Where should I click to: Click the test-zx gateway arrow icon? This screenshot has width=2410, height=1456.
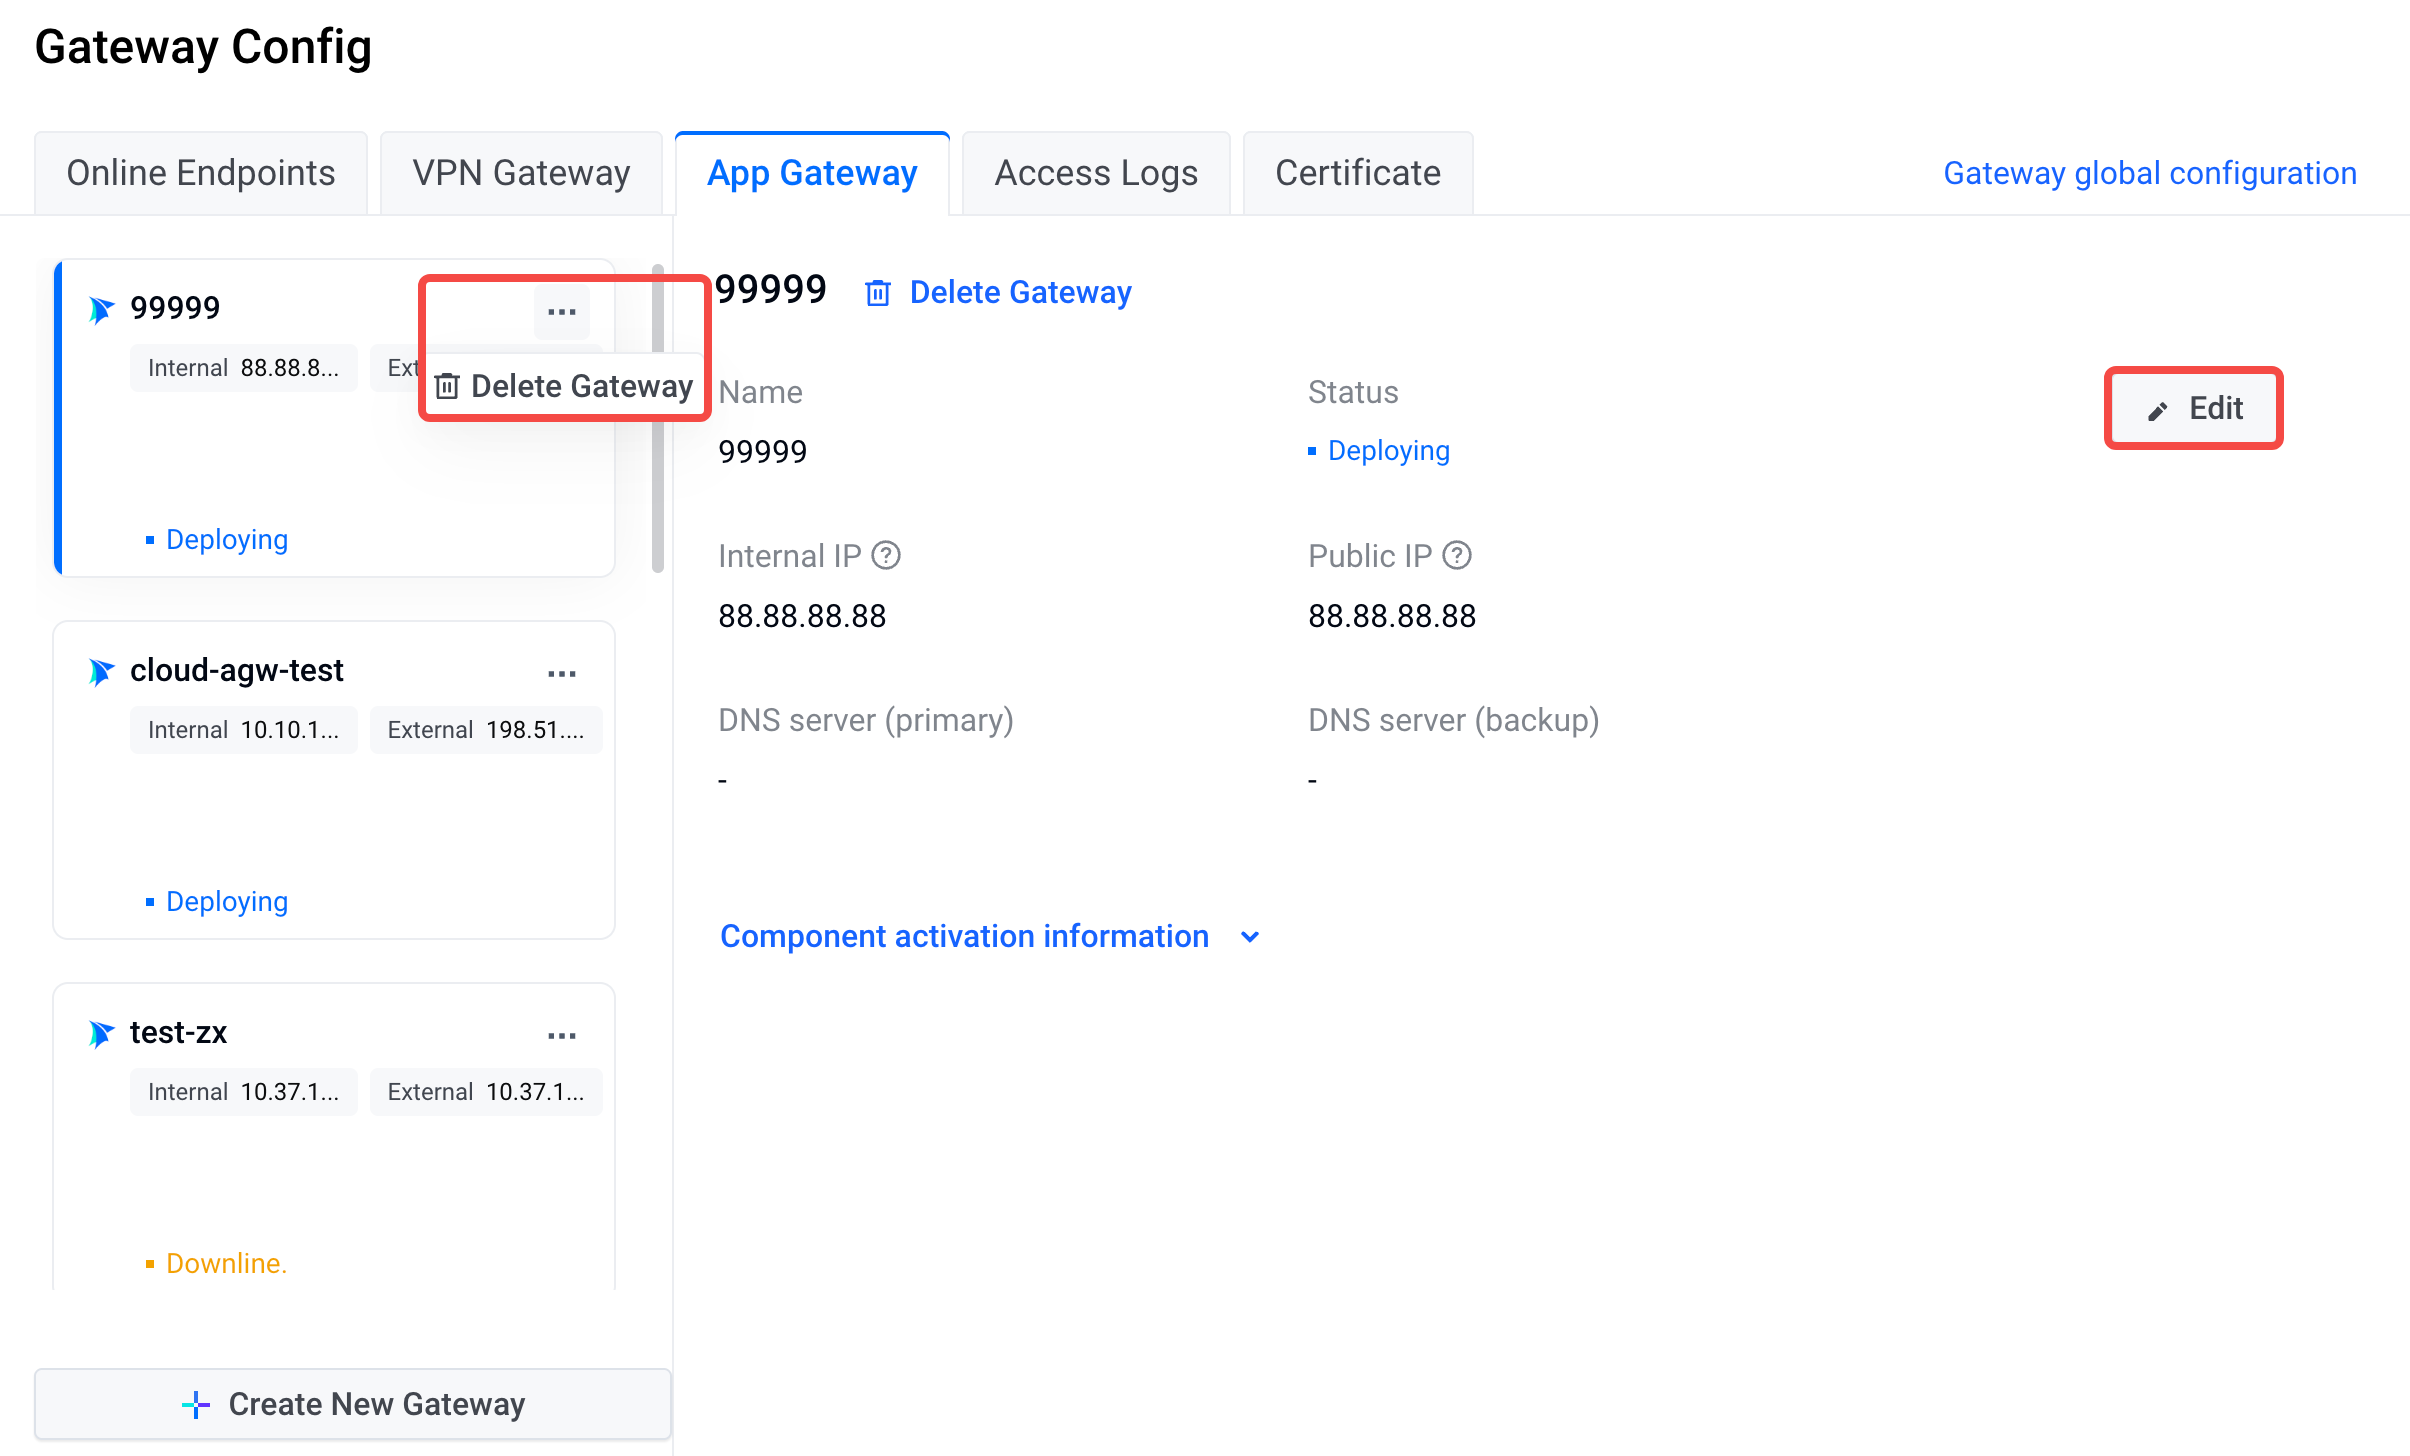click(101, 1034)
